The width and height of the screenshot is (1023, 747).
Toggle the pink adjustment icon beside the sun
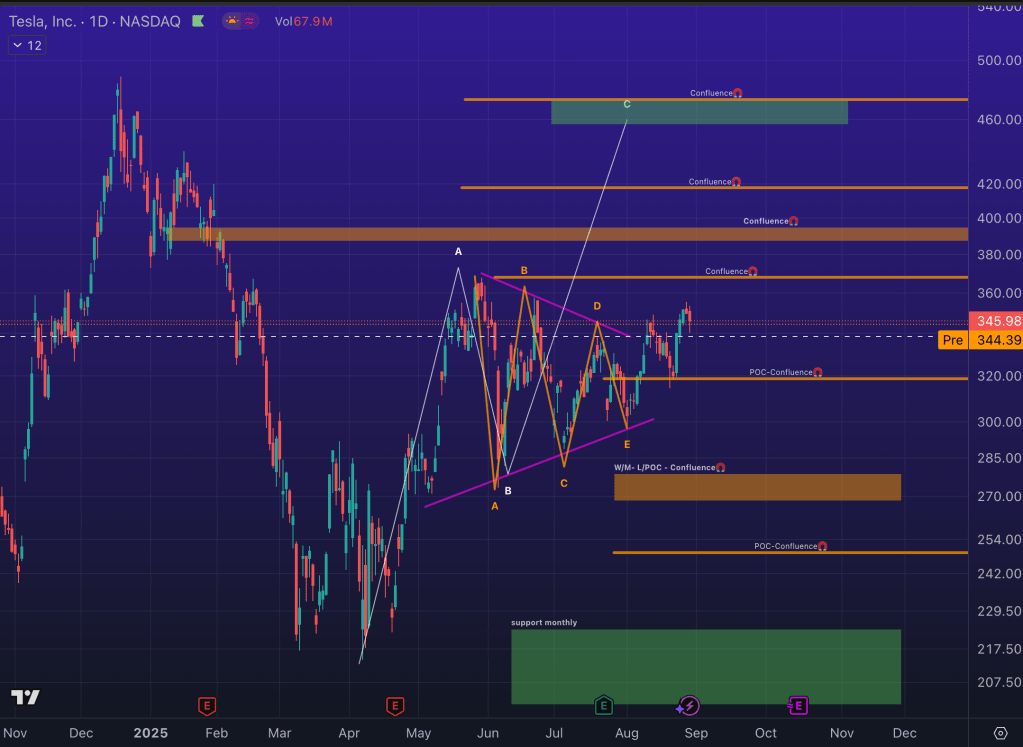(249, 20)
